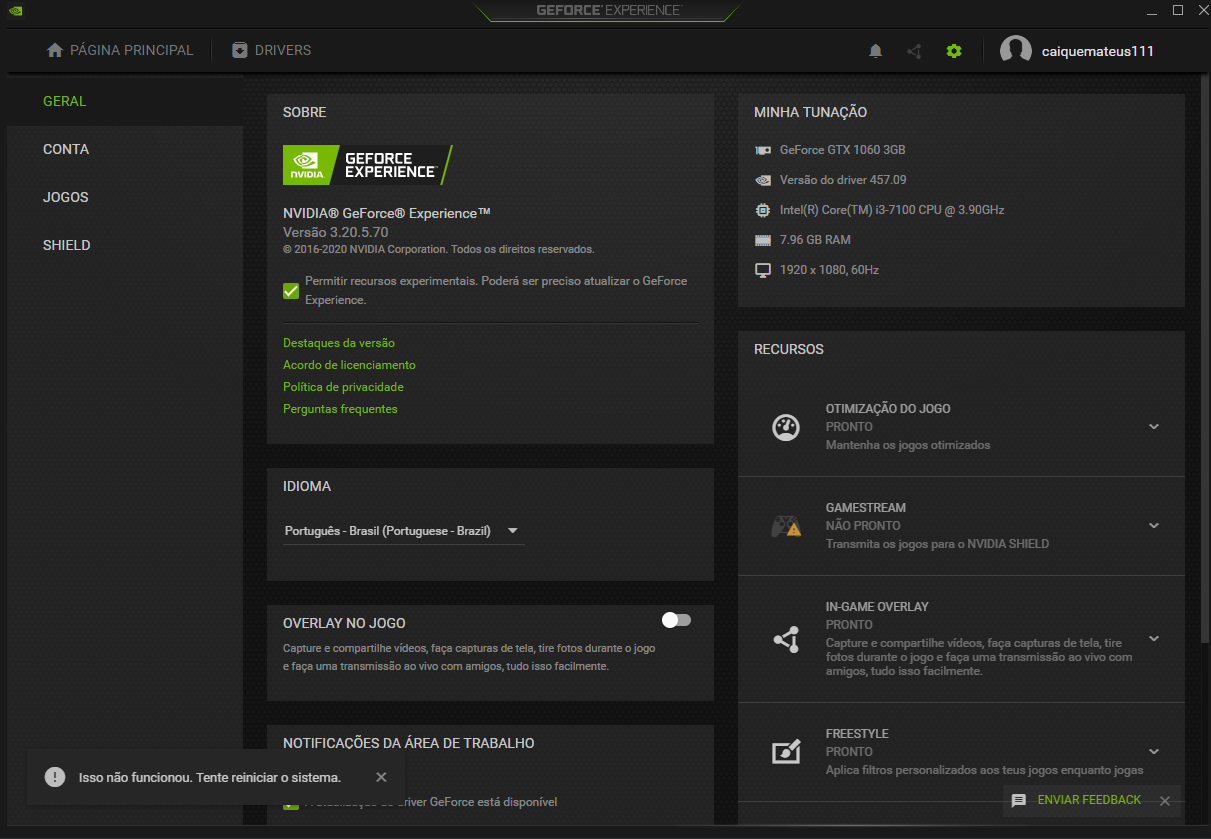This screenshot has height=839, width=1211.
Task: Click 'Isso não funcionou' toast message
Action: (210, 777)
